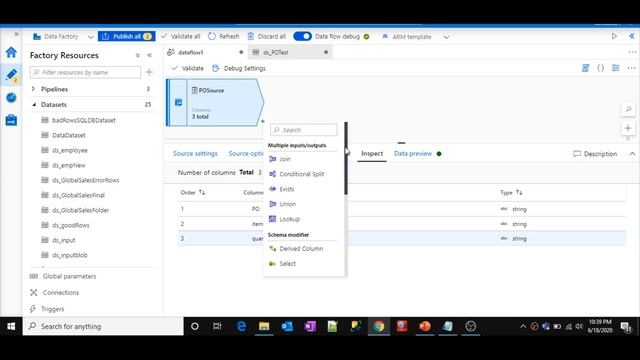Click the Filter resources by name field
Image resolution: width=640 pixels, height=360 pixels.
tap(85, 72)
